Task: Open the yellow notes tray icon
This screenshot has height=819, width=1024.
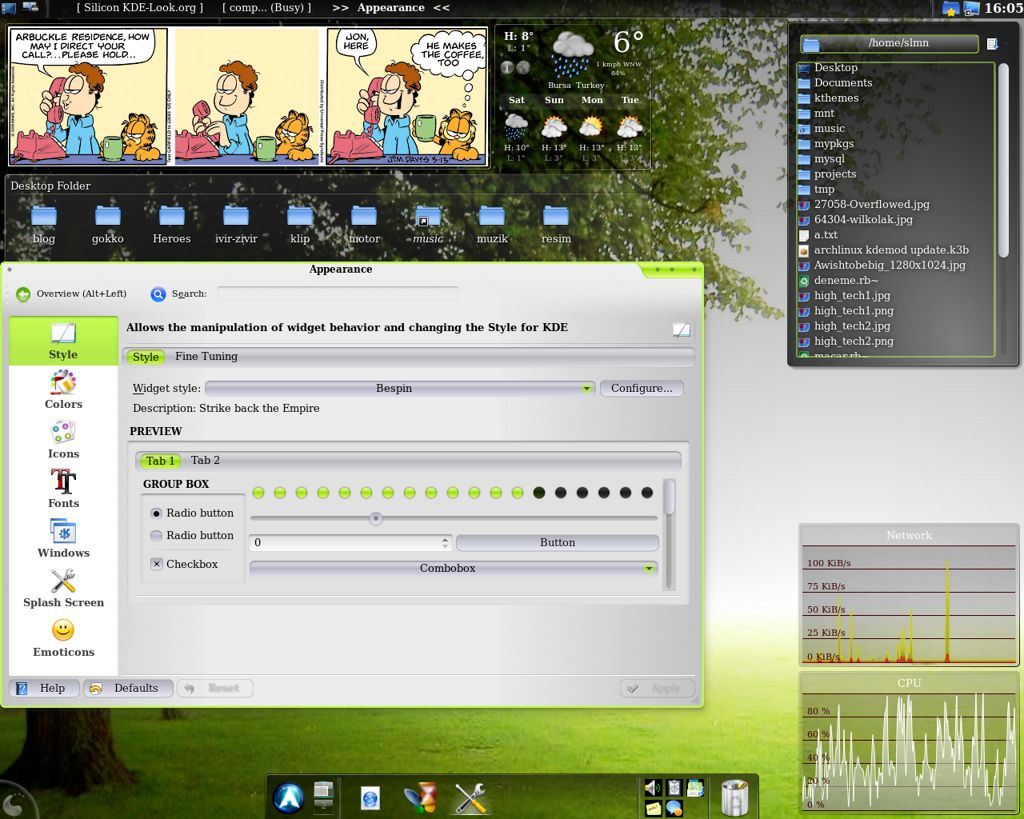Action: click(x=652, y=809)
